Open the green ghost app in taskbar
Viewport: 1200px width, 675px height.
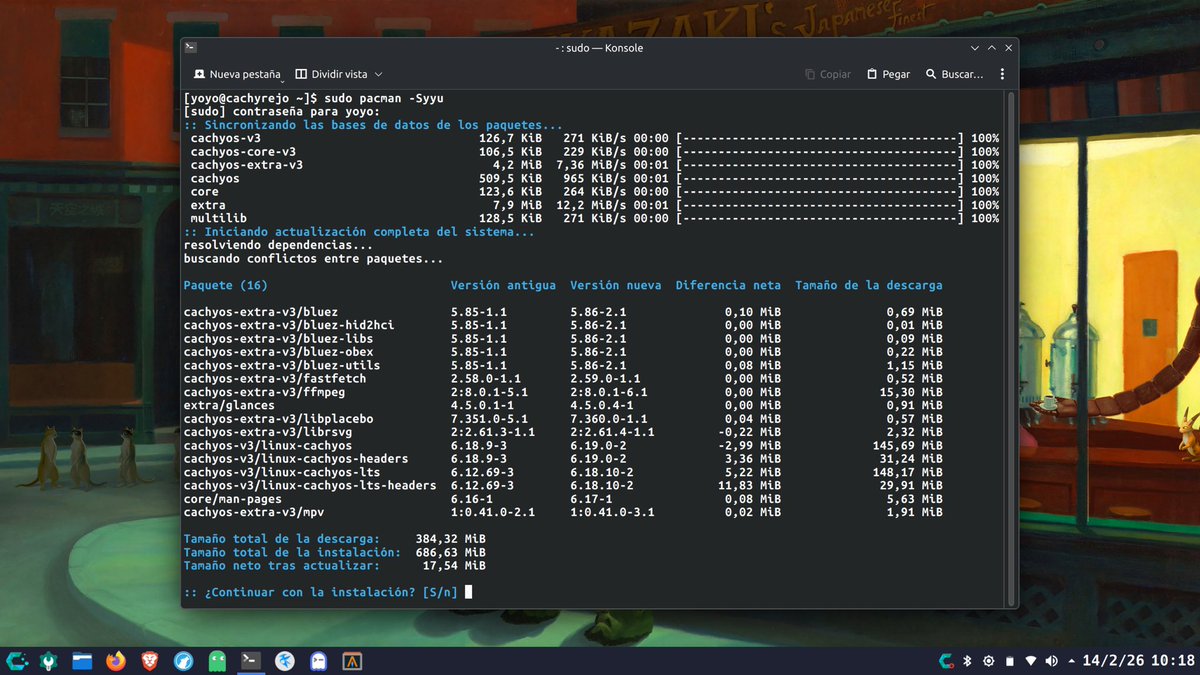click(x=218, y=660)
